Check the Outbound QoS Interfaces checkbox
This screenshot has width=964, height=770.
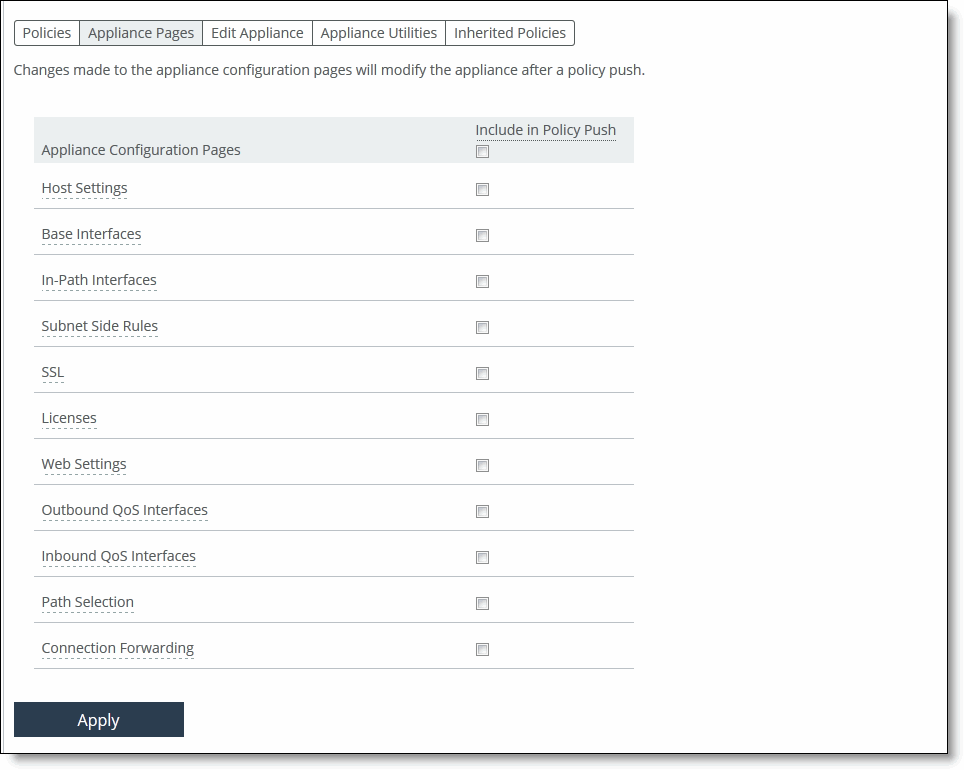tap(482, 511)
